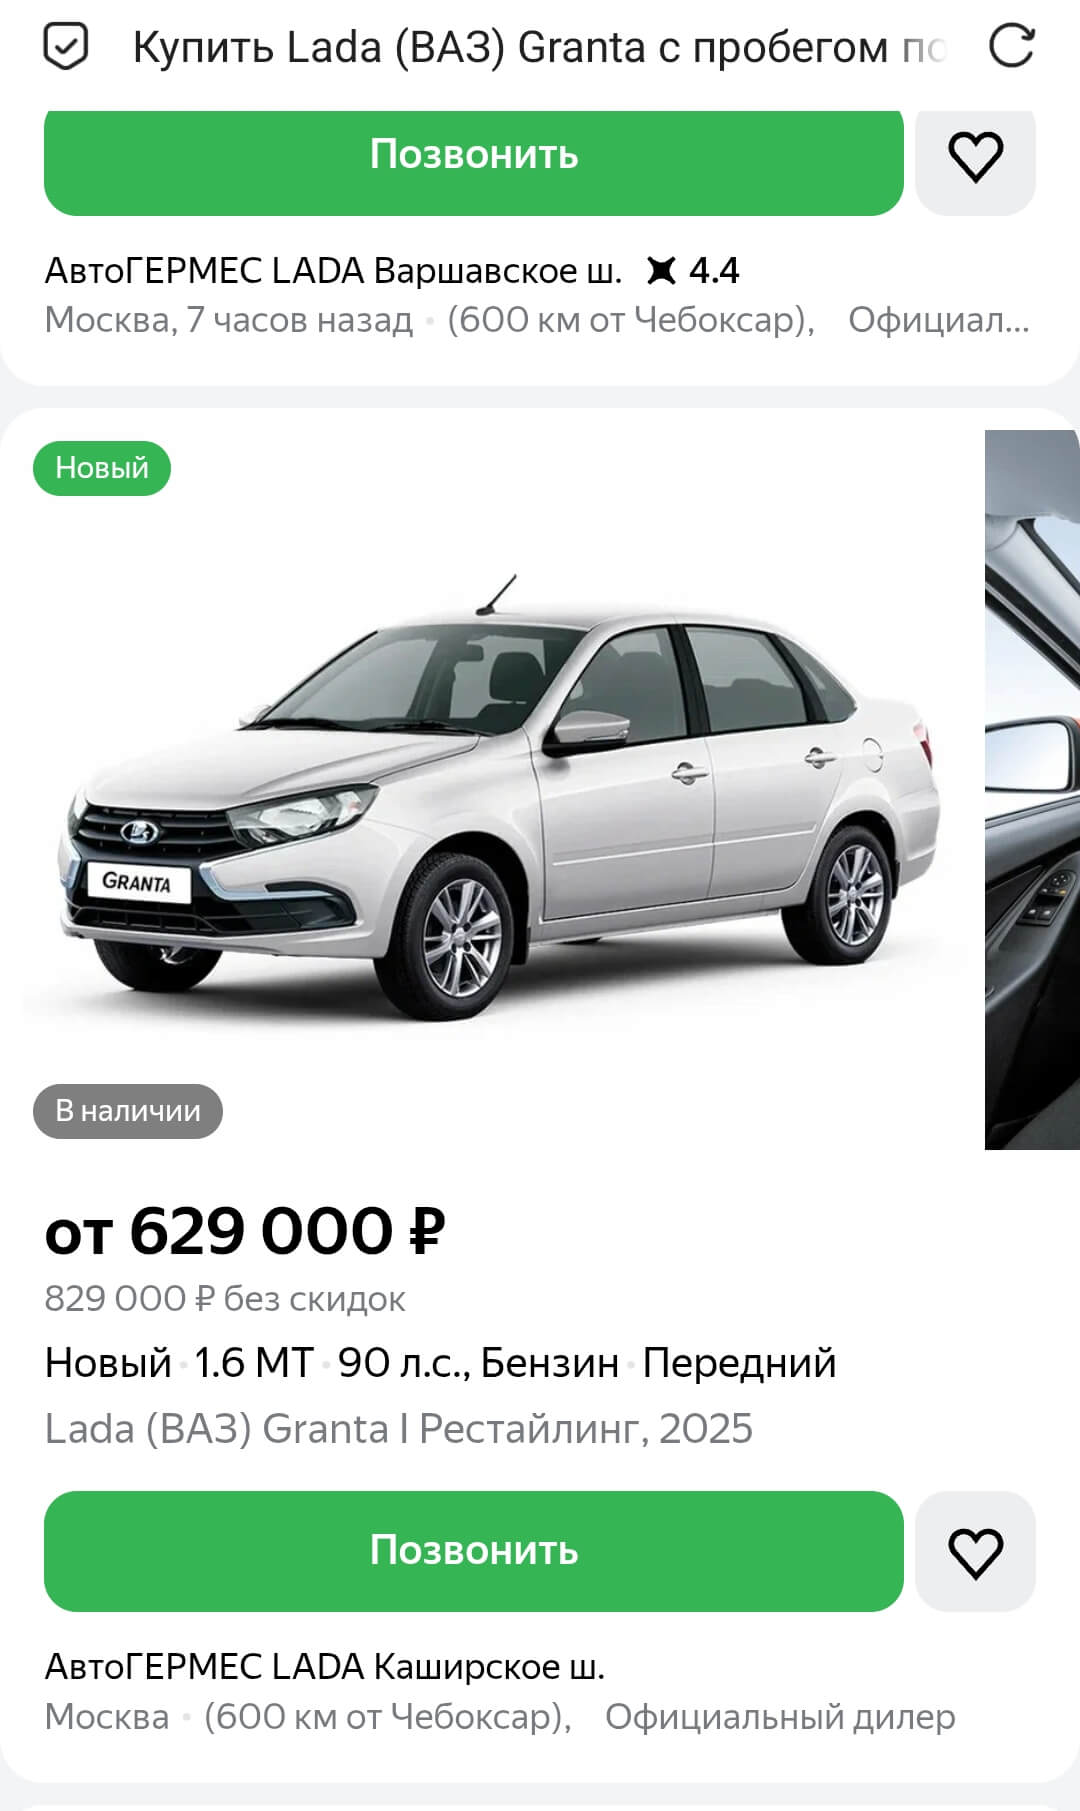The width and height of the screenshot is (1080, 1811).
Task: Tap the Официальный дилер label in Kashirskoe listing
Action: (x=780, y=1717)
